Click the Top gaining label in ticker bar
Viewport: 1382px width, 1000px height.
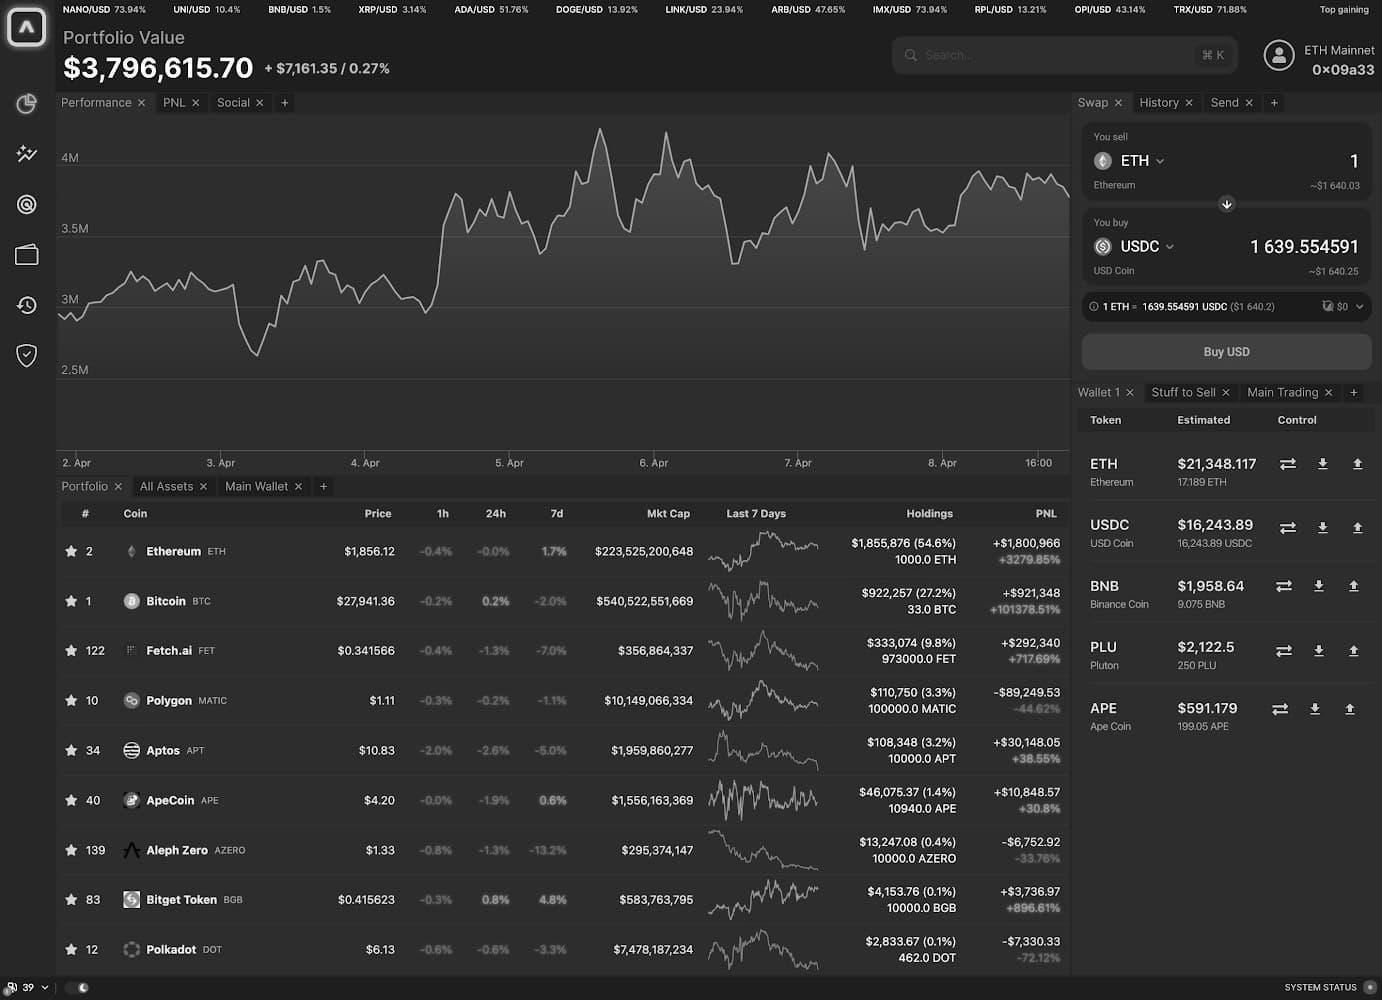(x=1344, y=9)
